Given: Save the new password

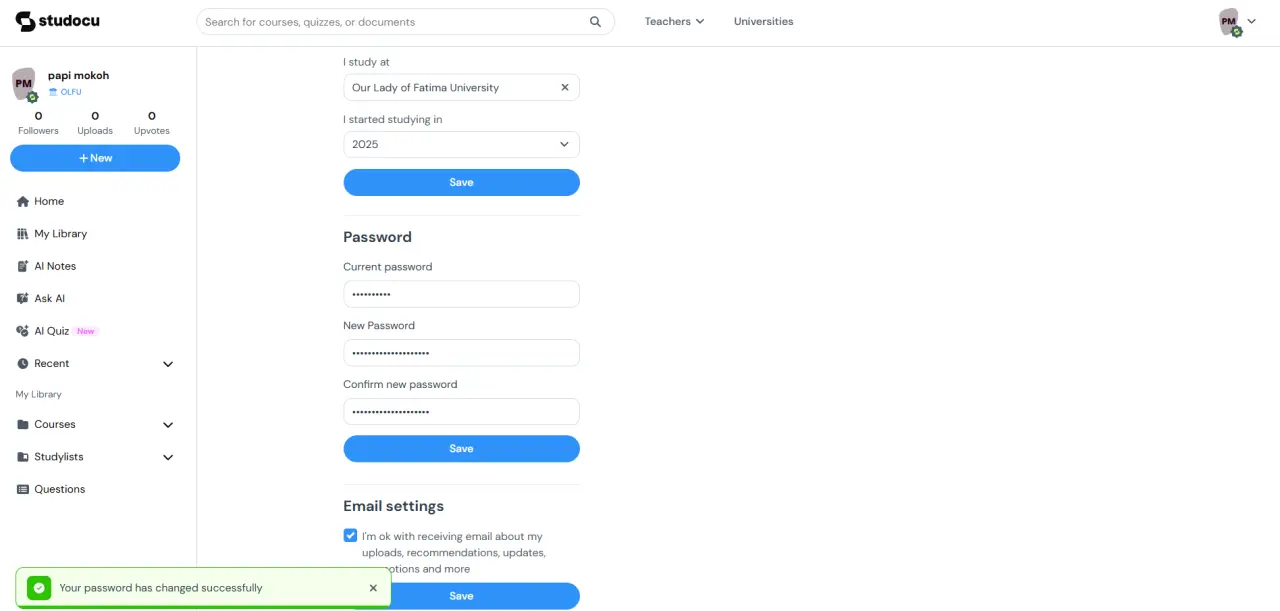Looking at the screenshot, I should pos(461,449).
